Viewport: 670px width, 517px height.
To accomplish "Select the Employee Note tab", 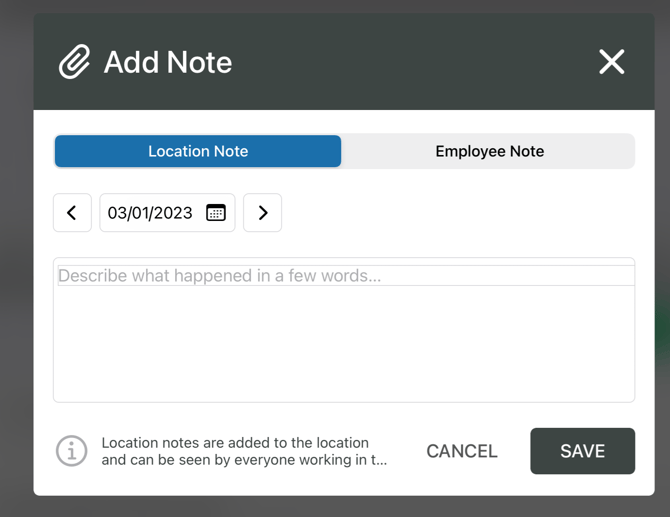I will [x=489, y=151].
